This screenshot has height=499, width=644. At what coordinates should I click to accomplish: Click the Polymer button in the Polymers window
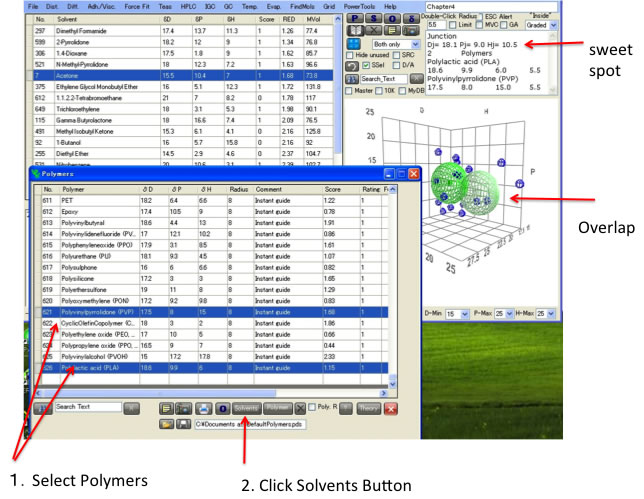[x=278, y=408]
